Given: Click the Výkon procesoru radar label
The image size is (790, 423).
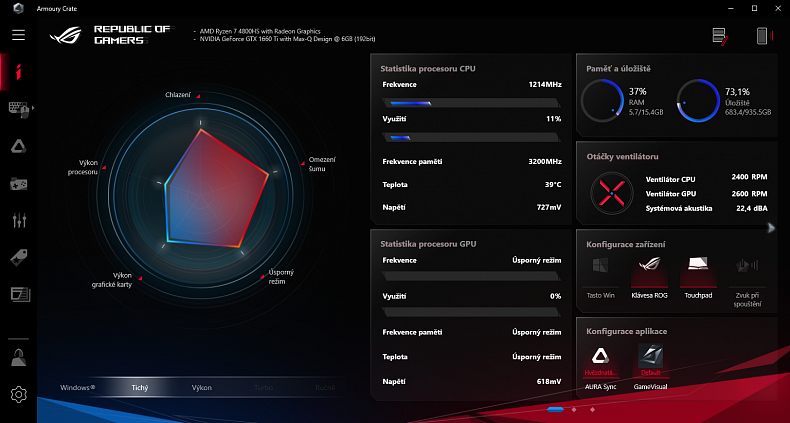Looking at the screenshot, I should 82,167.
